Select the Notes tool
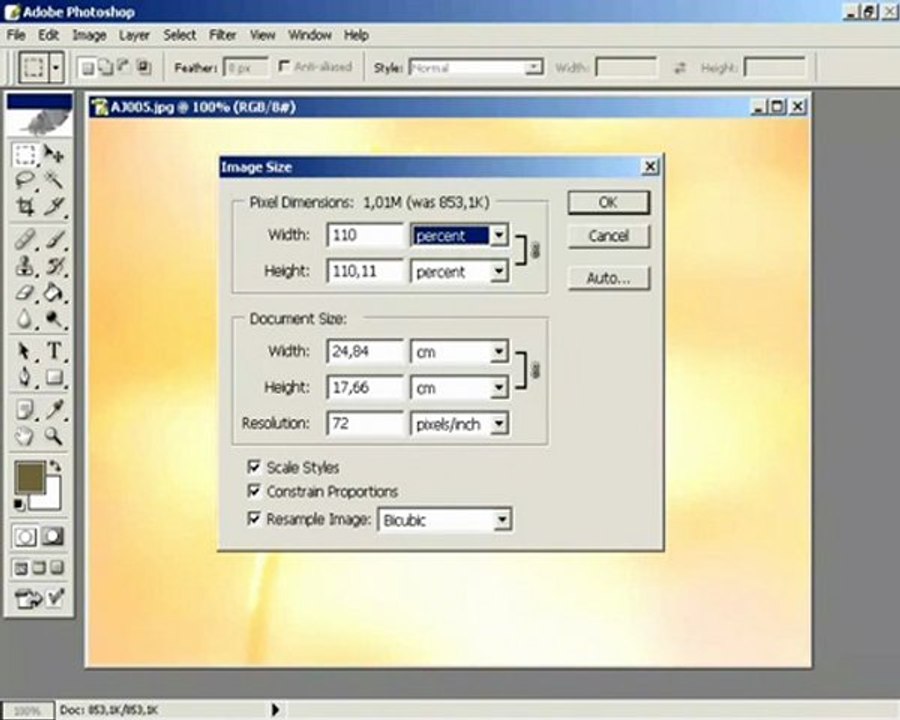The image size is (900, 720). (x=25, y=410)
